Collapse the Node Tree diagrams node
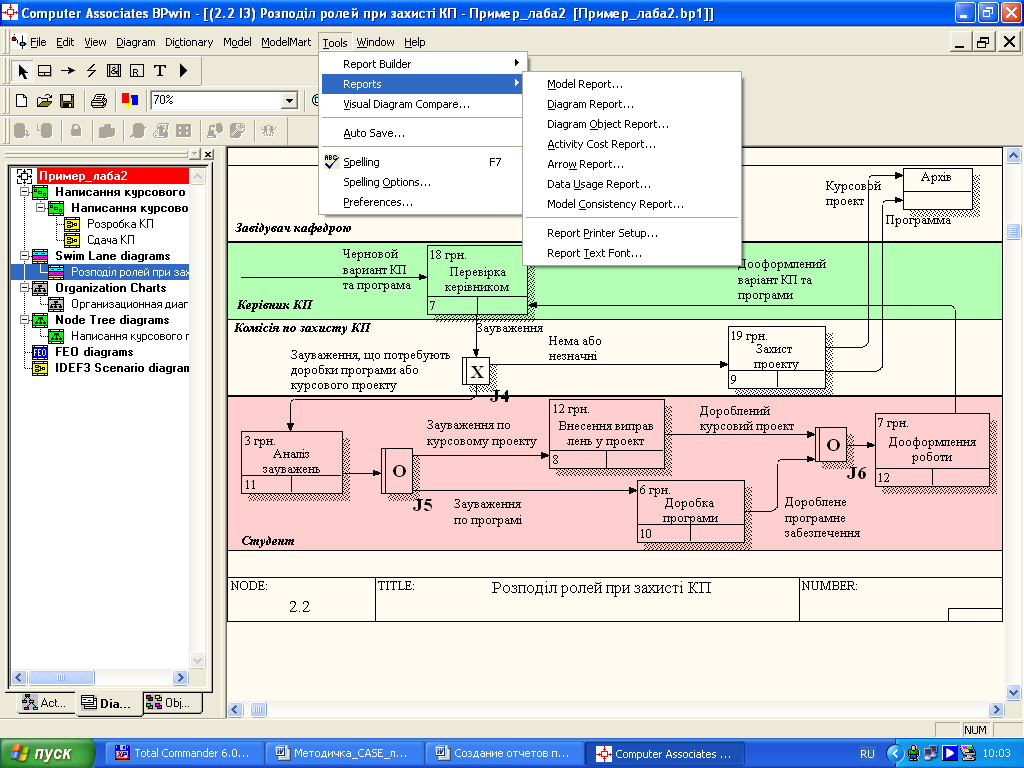Screen dimensions: 1024x768 pyautogui.click(x=24, y=320)
